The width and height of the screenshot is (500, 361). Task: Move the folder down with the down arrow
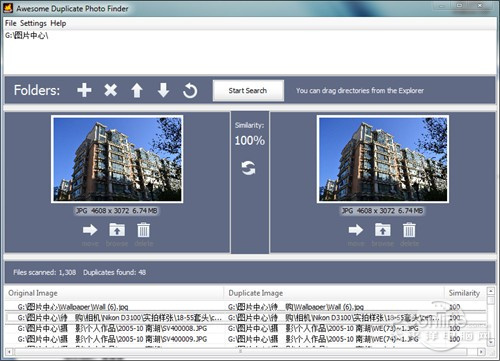(x=163, y=90)
